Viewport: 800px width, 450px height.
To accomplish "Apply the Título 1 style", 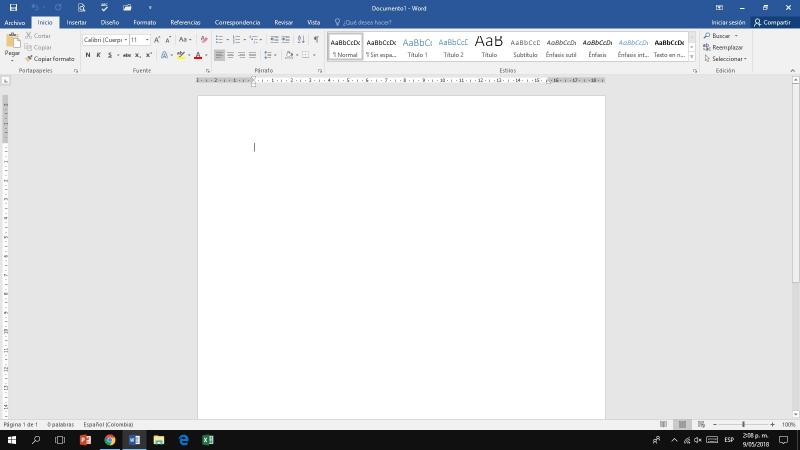I will coord(417,46).
